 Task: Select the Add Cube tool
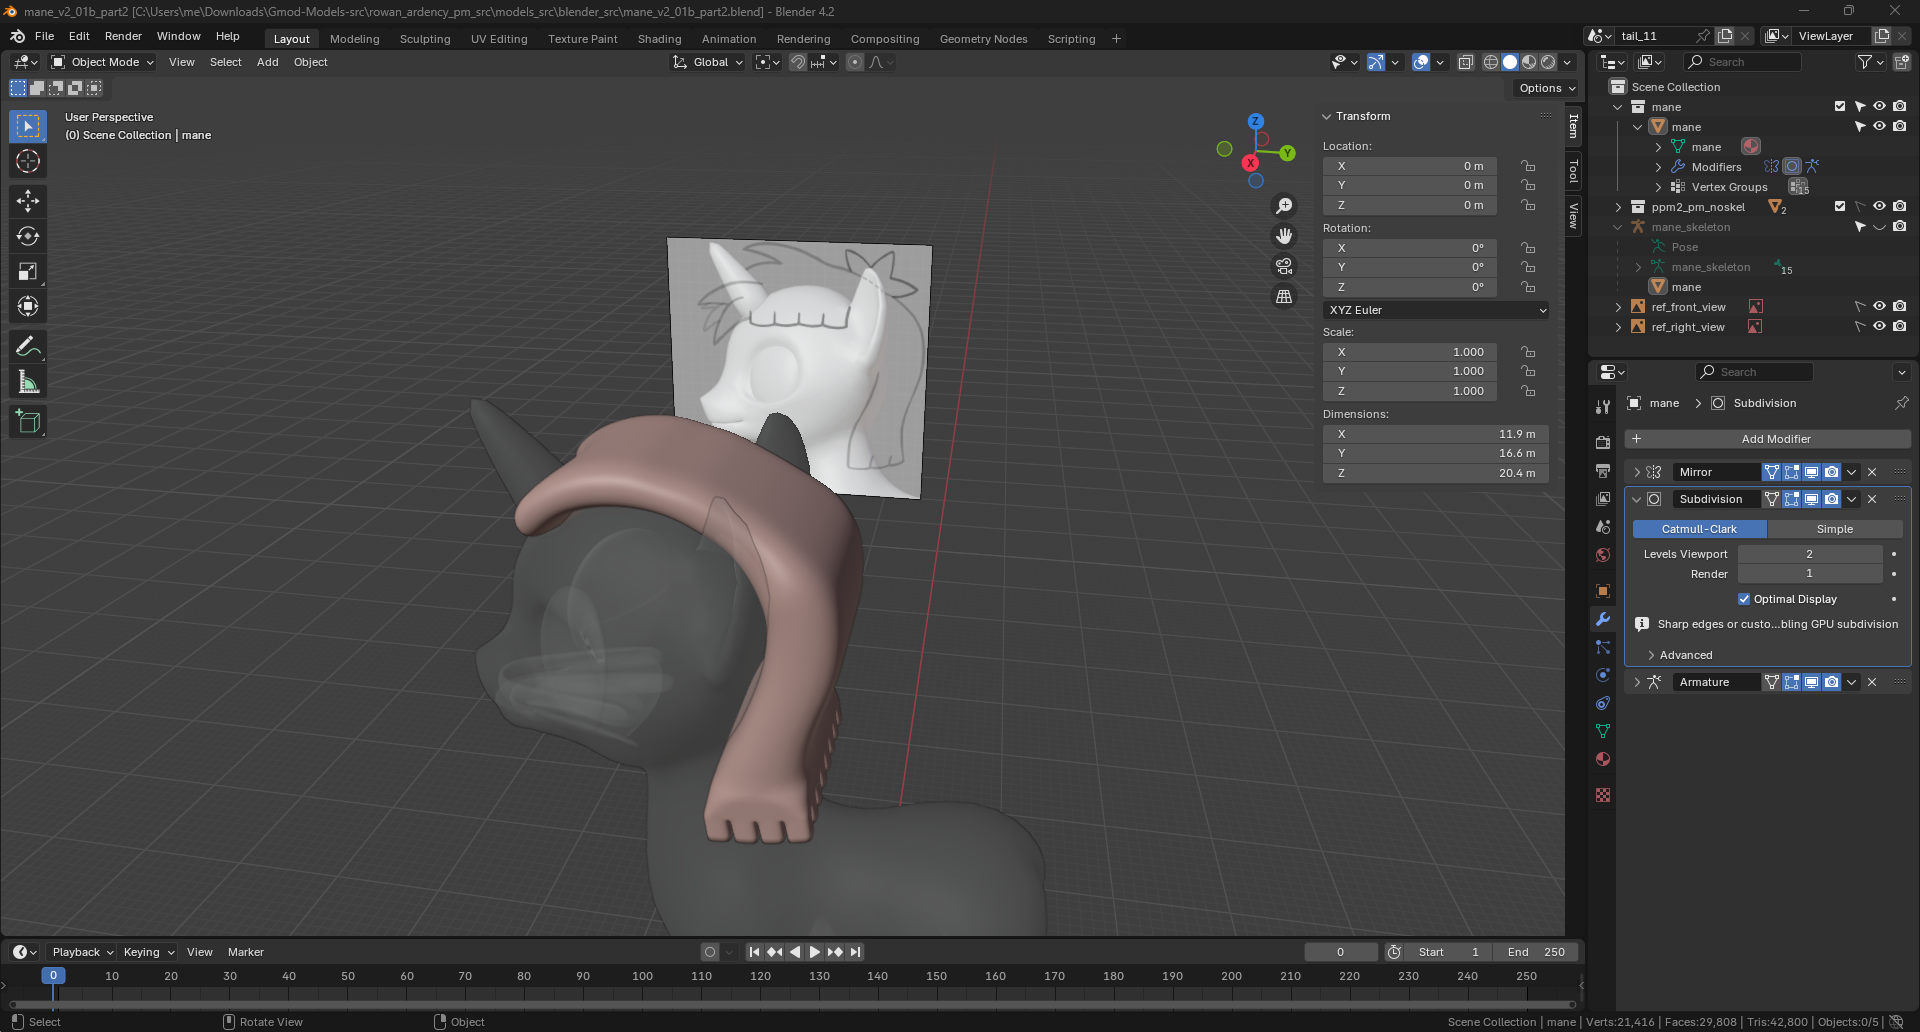click(28, 422)
